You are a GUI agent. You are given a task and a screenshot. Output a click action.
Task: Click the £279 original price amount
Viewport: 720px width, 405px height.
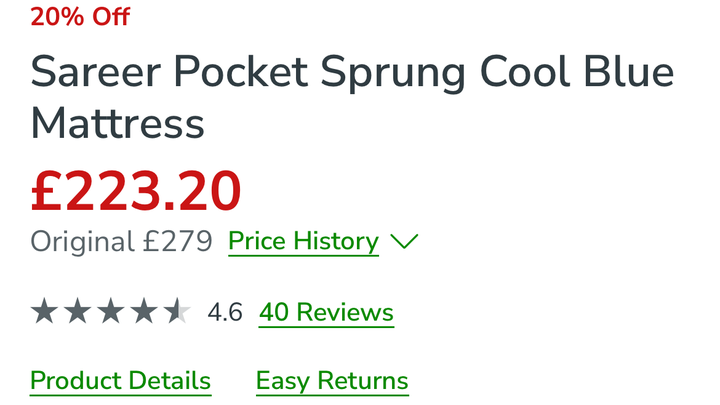pos(176,241)
